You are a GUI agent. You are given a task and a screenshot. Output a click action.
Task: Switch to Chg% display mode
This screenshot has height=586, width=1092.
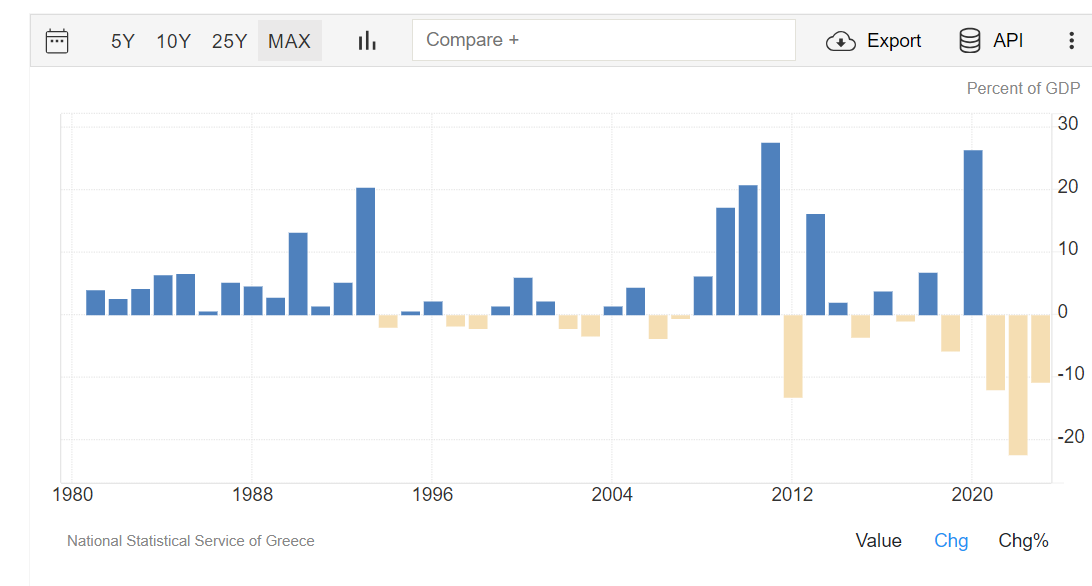pyautogui.click(x=1023, y=541)
